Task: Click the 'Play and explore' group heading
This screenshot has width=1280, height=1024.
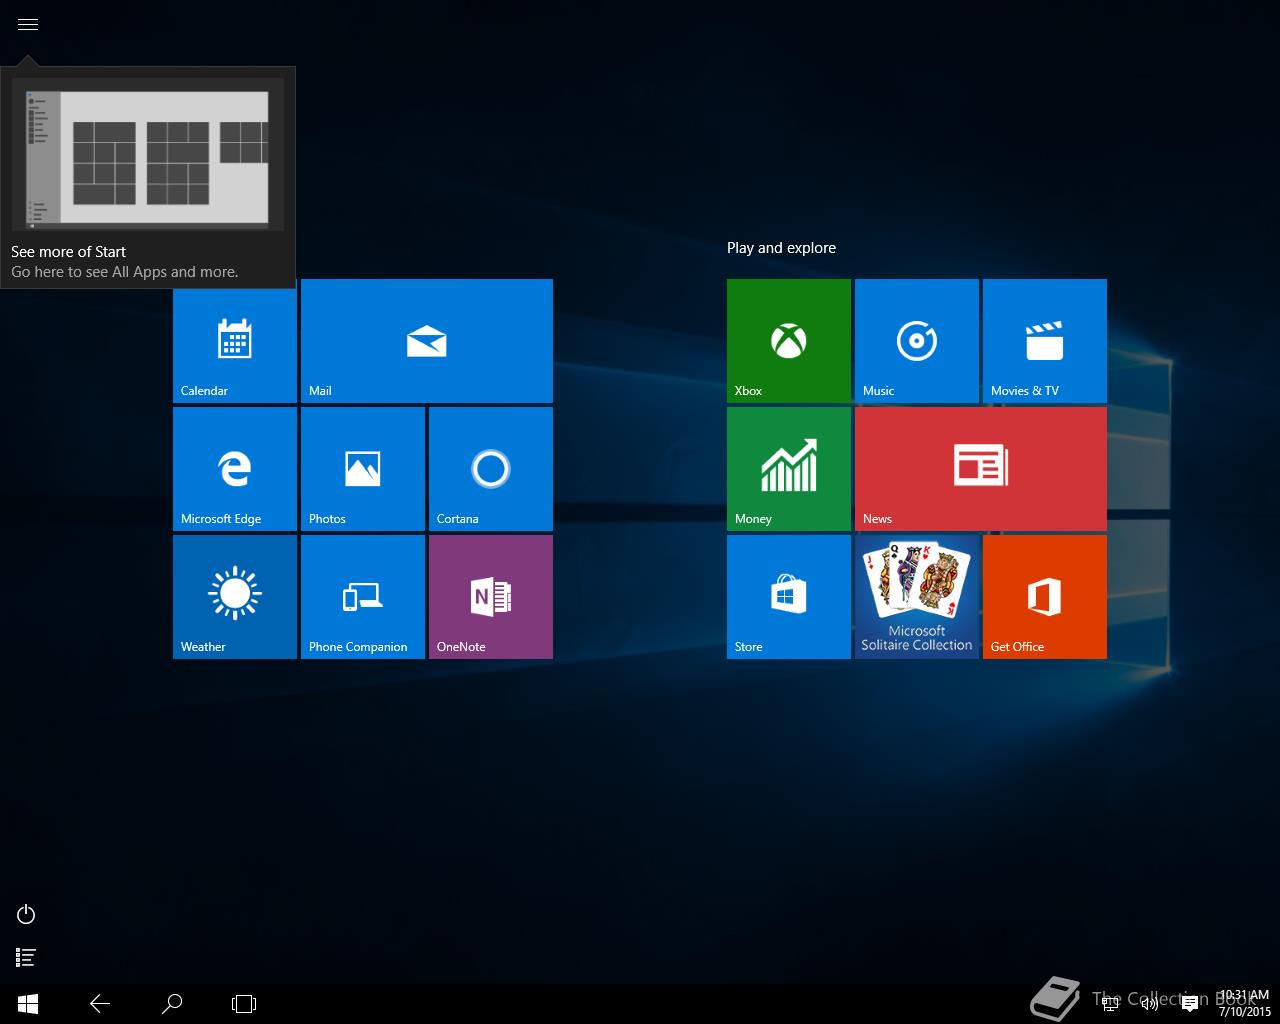Action: pos(781,248)
